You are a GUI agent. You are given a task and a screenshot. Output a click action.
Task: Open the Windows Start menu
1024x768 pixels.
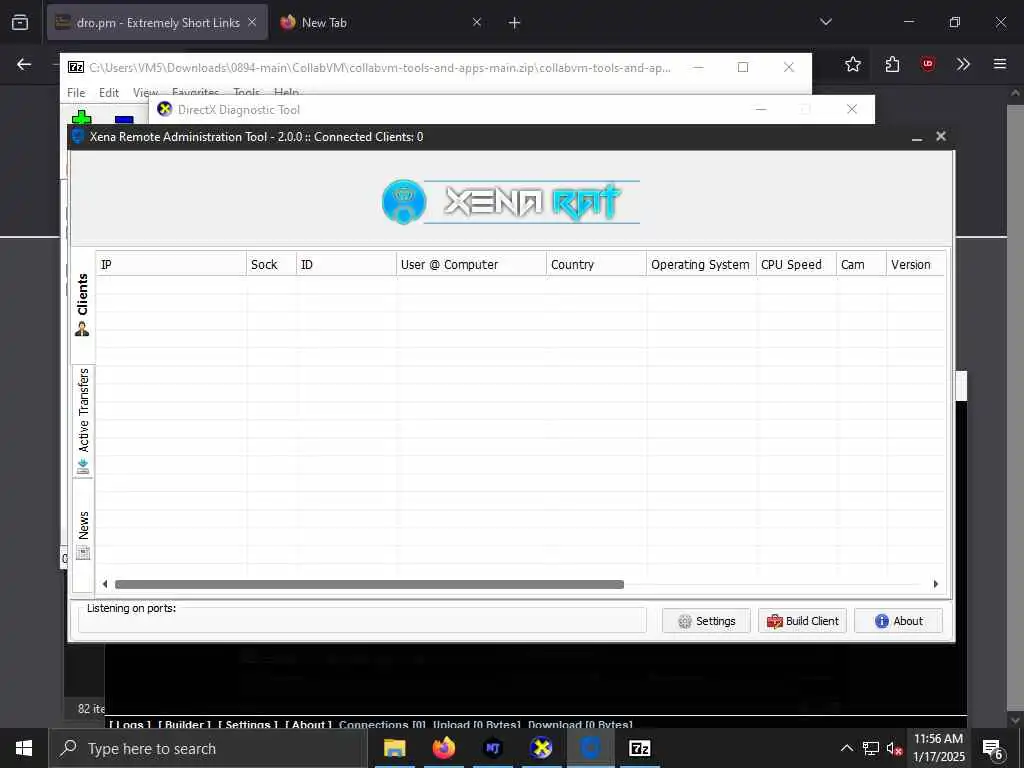tap(24, 748)
